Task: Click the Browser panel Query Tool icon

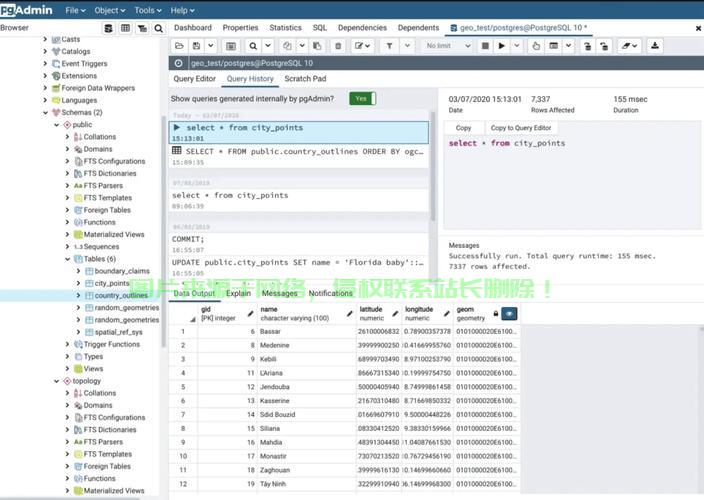Action: pyautogui.click(x=108, y=28)
